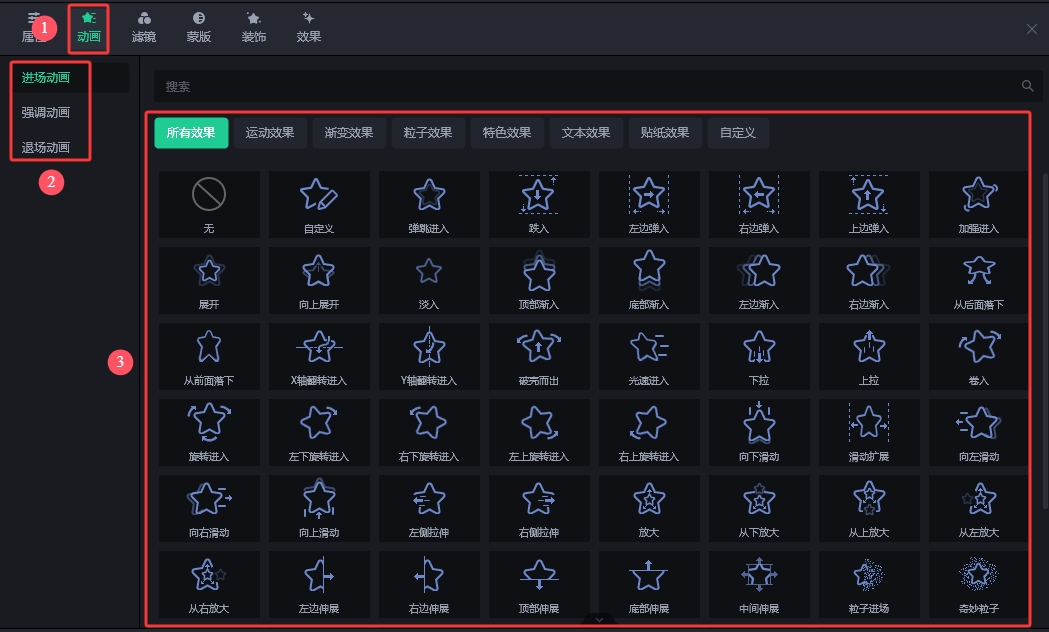1049x632 pixels.
Task: Show 强调动画 emphasis animations
Action: click(x=46, y=113)
